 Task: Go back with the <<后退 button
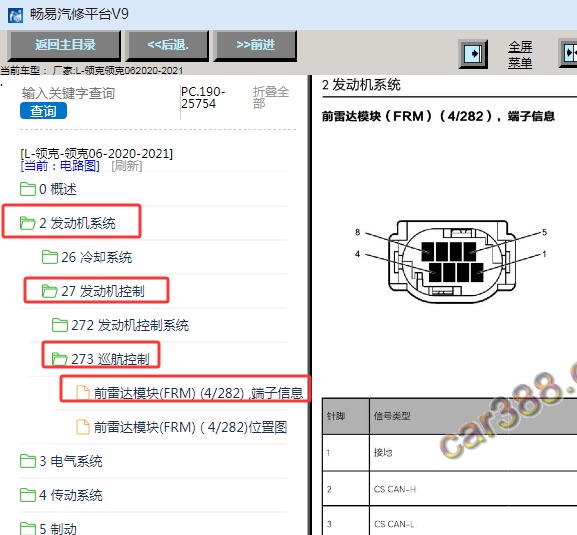click(x=167, y=45)
